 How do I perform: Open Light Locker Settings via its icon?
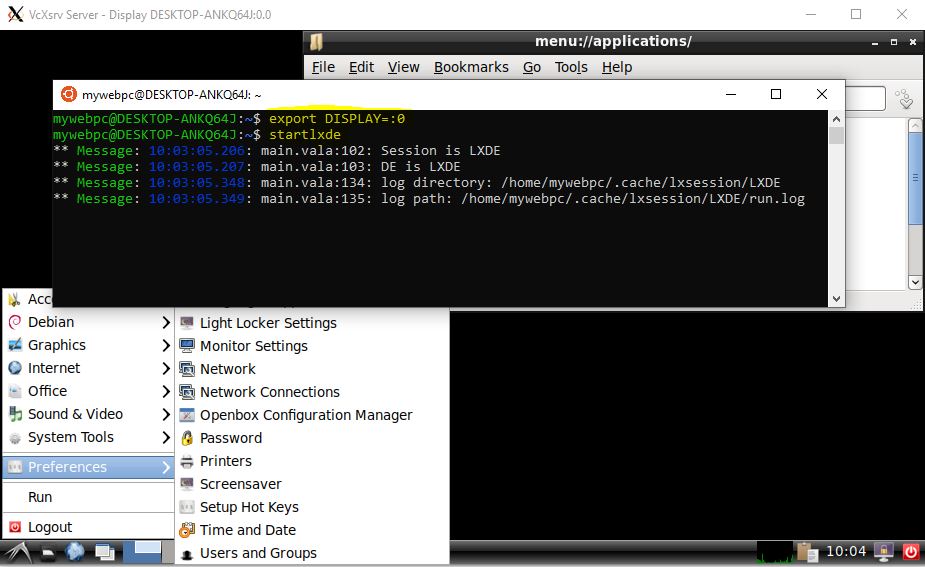tap(187, 323)
